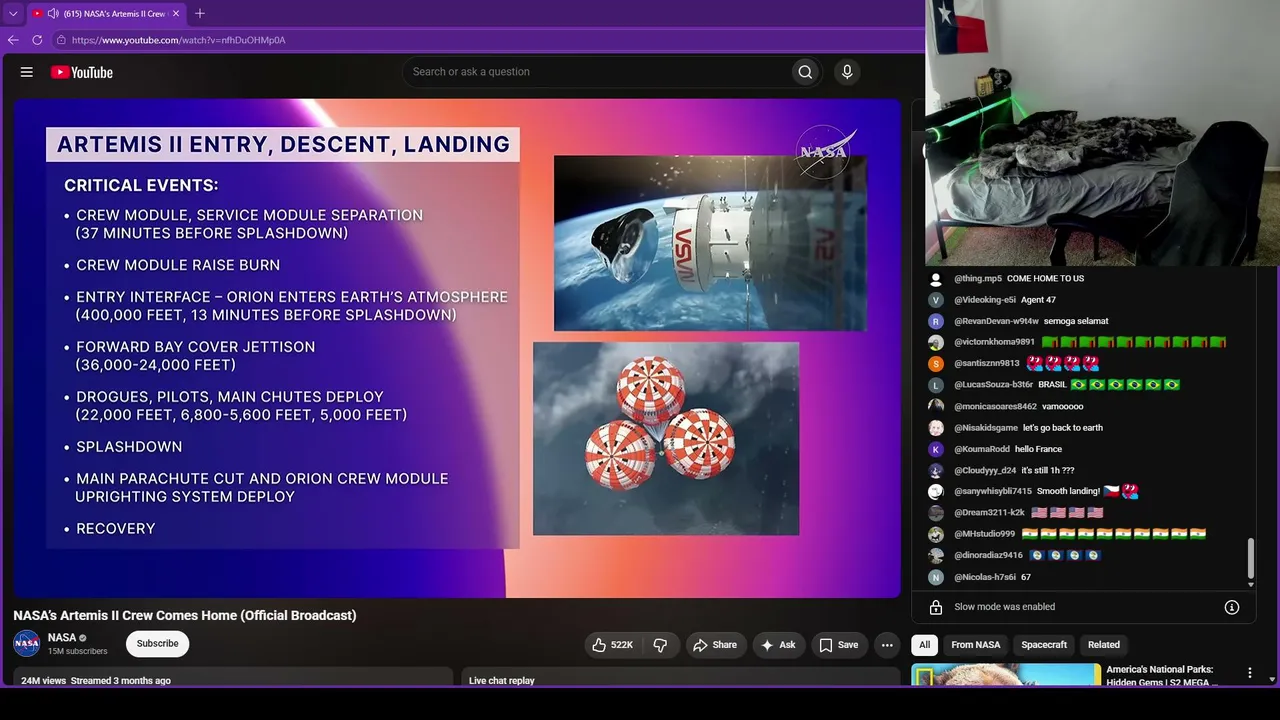This screenshot has width=1280, height=720.
Task: Click the avatar of @Cloudyyy_d24
Action: coord(936,470)
